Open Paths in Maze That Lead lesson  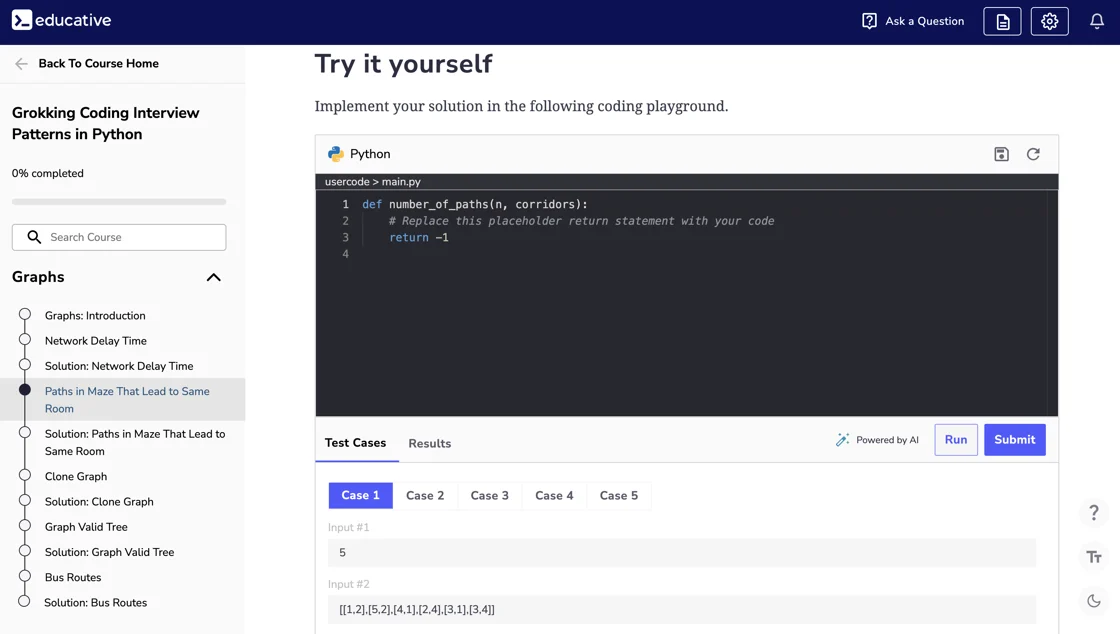click(127, 400)
